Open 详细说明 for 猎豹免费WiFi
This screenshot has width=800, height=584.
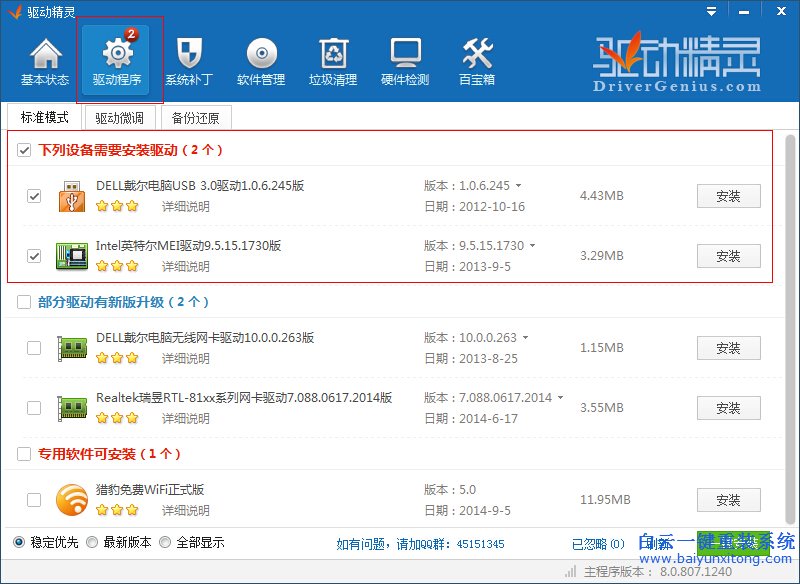coord(184,510)
